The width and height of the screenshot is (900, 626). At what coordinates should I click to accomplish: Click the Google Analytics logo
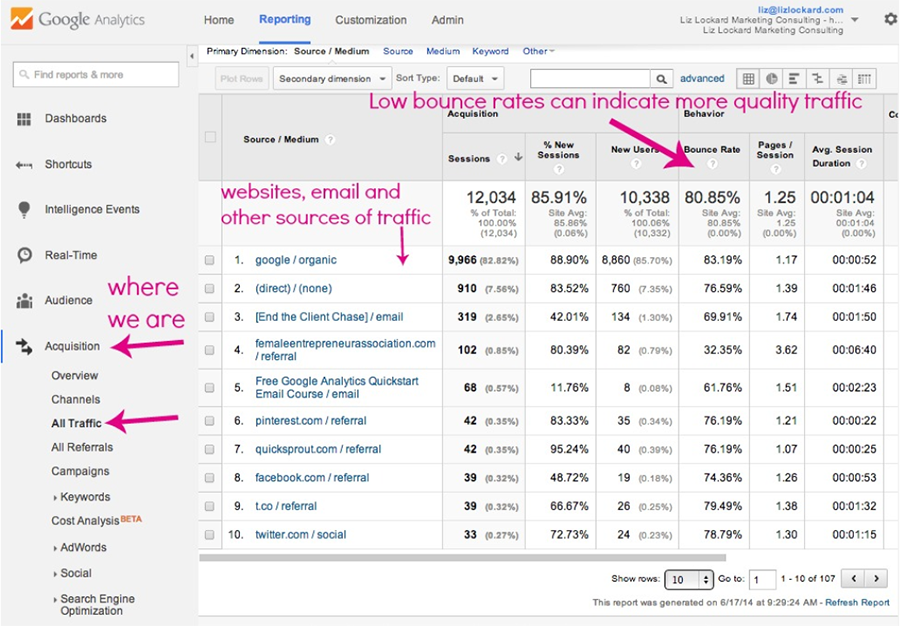coord(78,20)
